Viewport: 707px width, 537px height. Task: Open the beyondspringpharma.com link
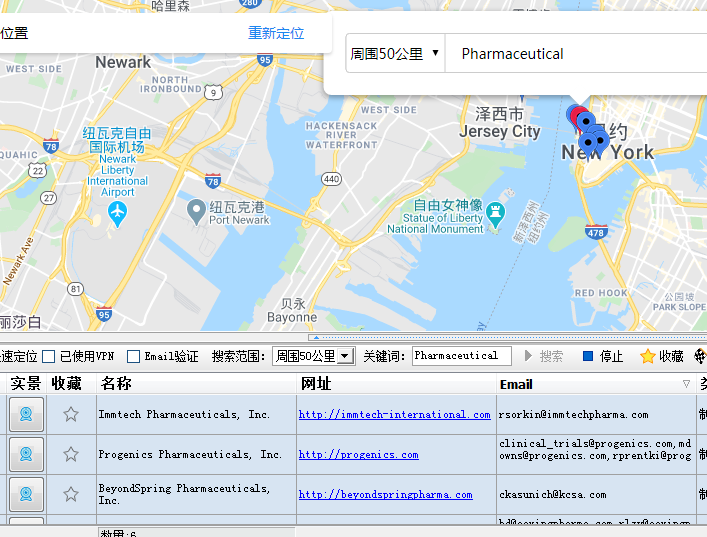pos(386,495)
